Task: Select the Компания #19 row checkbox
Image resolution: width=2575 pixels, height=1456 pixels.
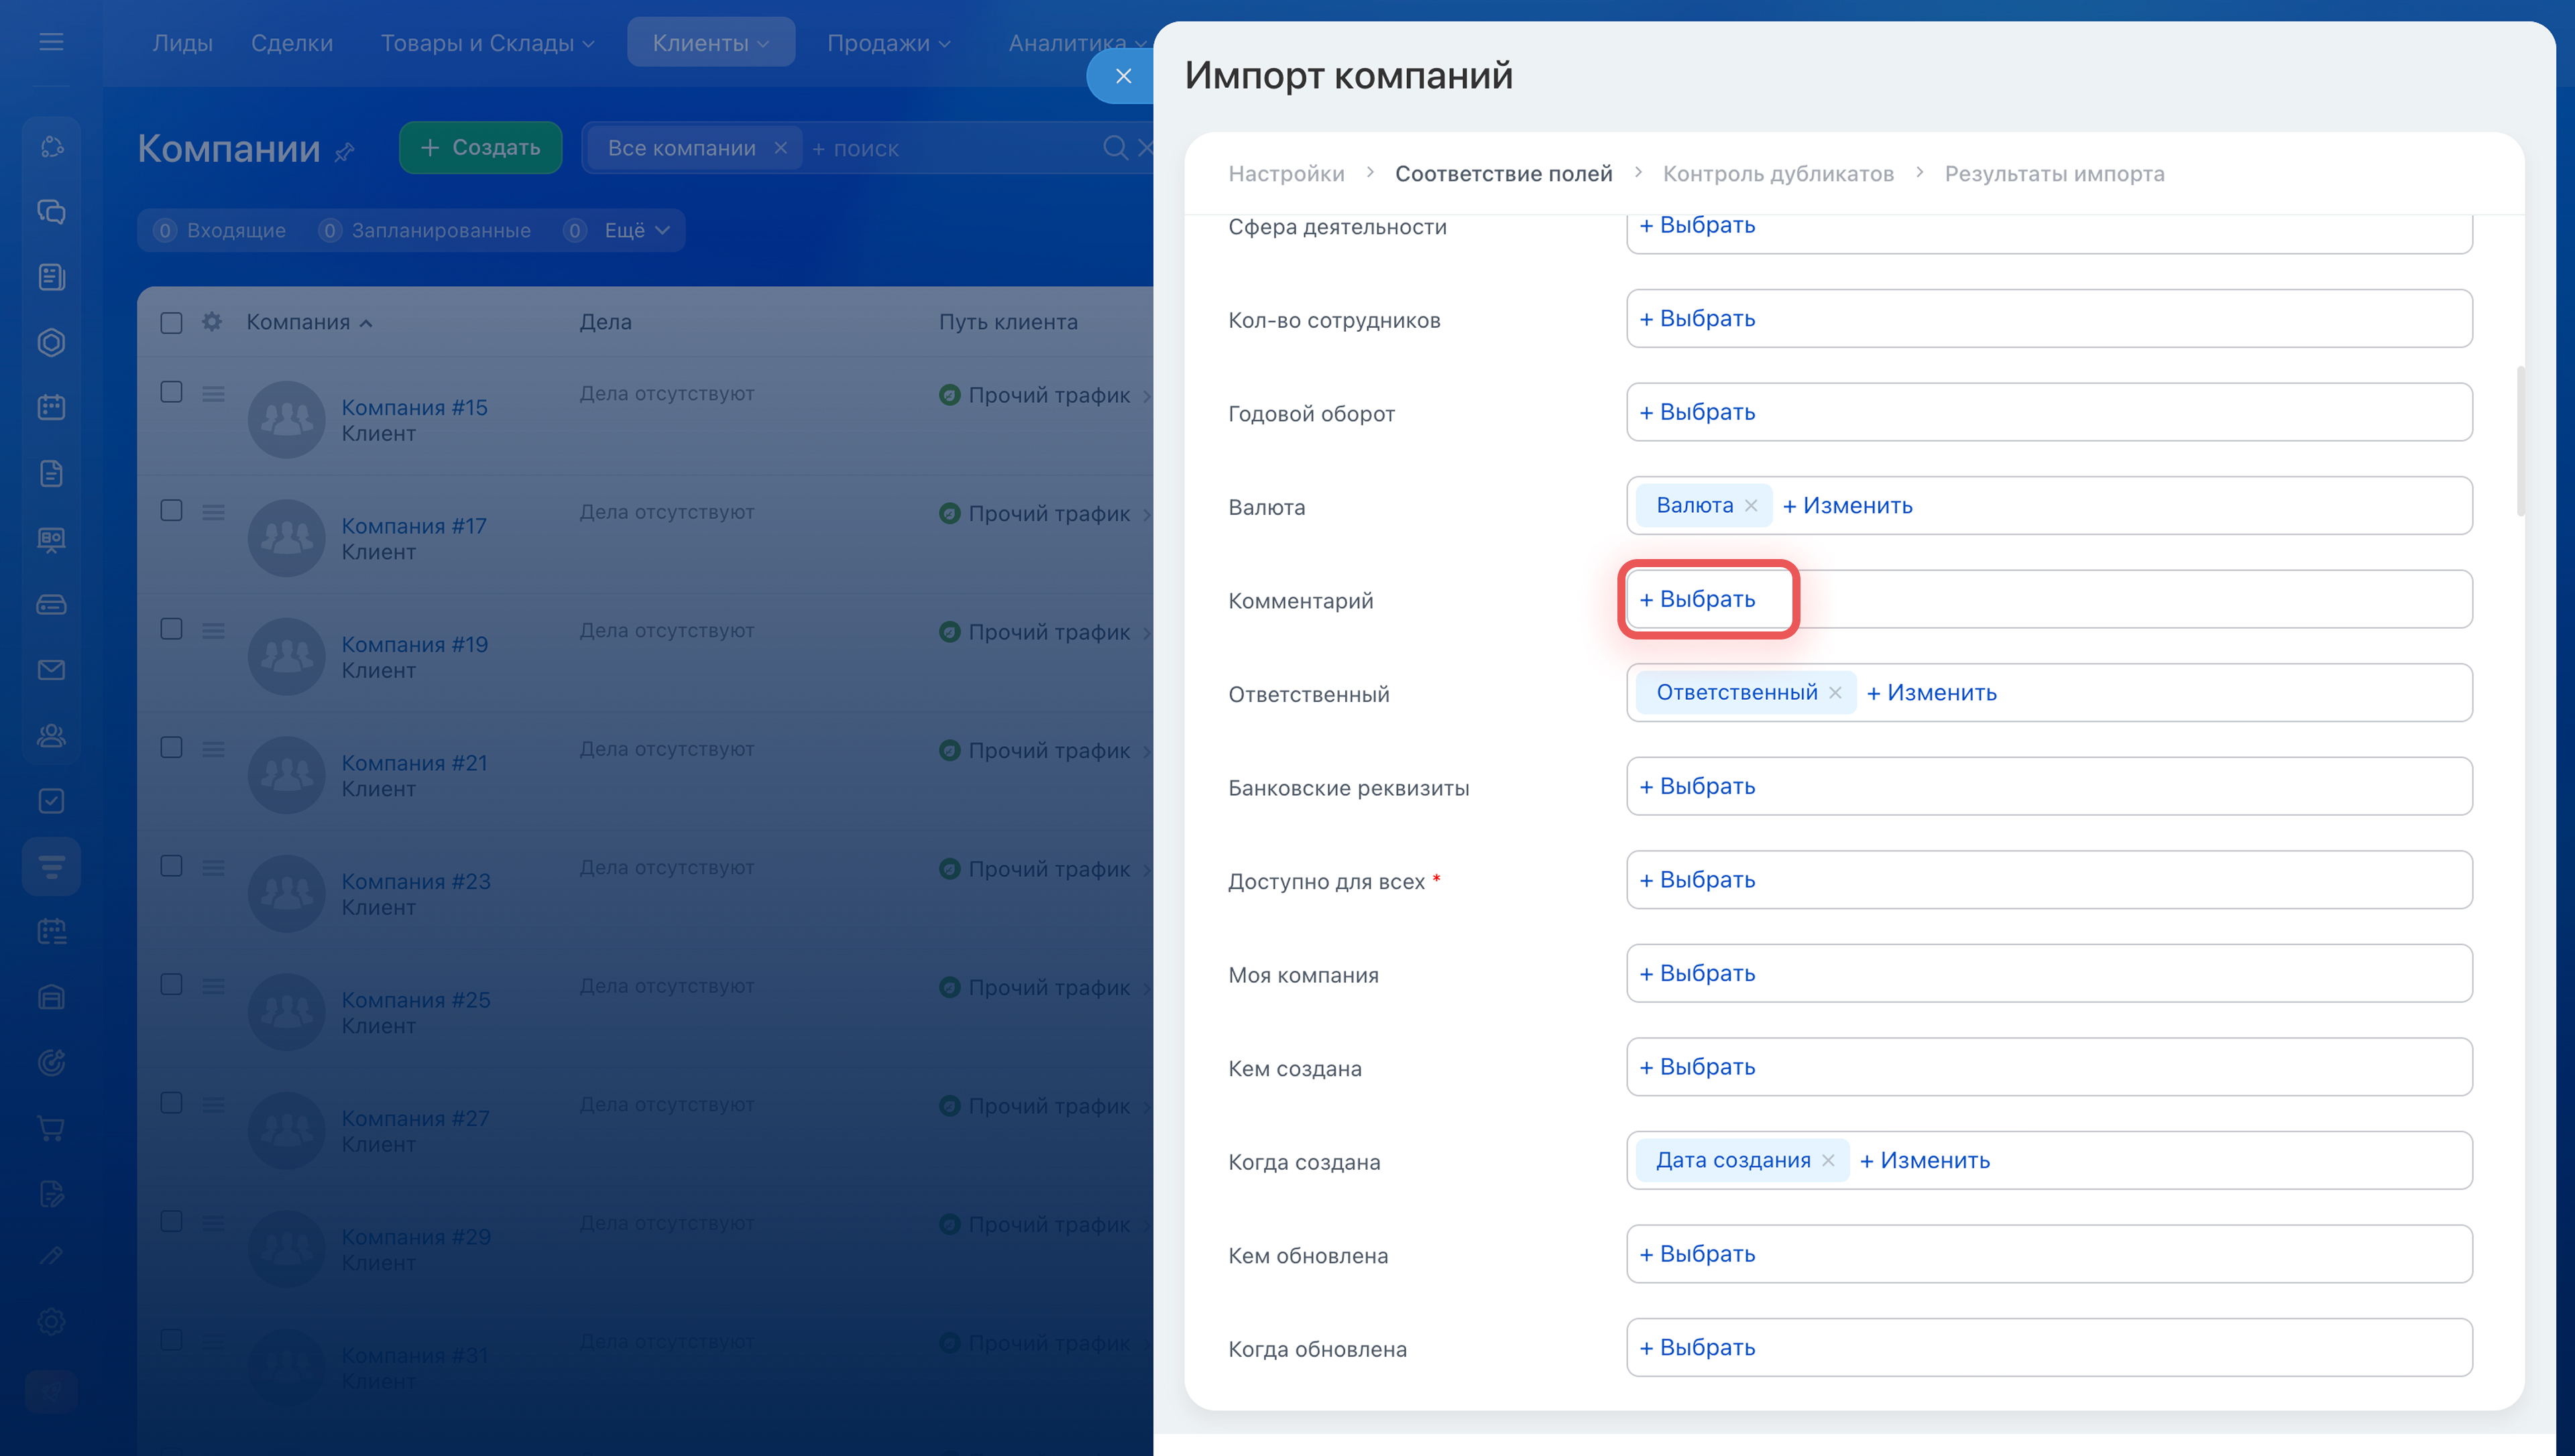Action: point(172,629)
